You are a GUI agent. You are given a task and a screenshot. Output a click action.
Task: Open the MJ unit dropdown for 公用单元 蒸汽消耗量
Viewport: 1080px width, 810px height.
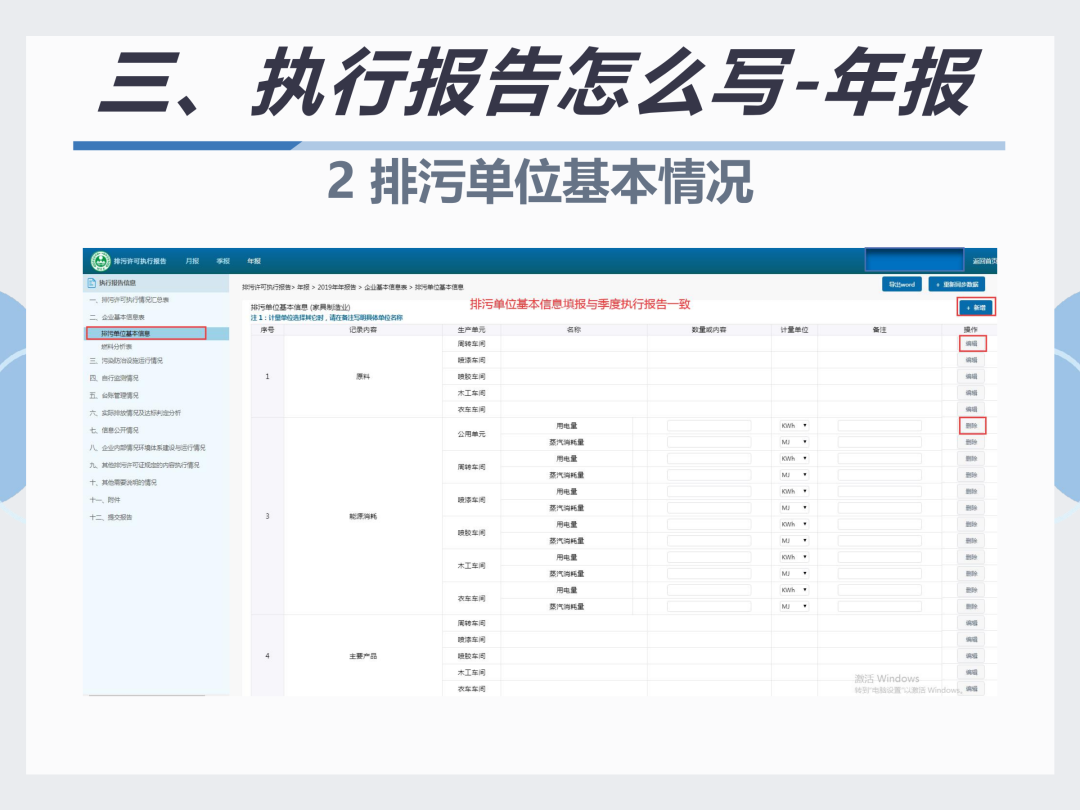tap(794, 442)
